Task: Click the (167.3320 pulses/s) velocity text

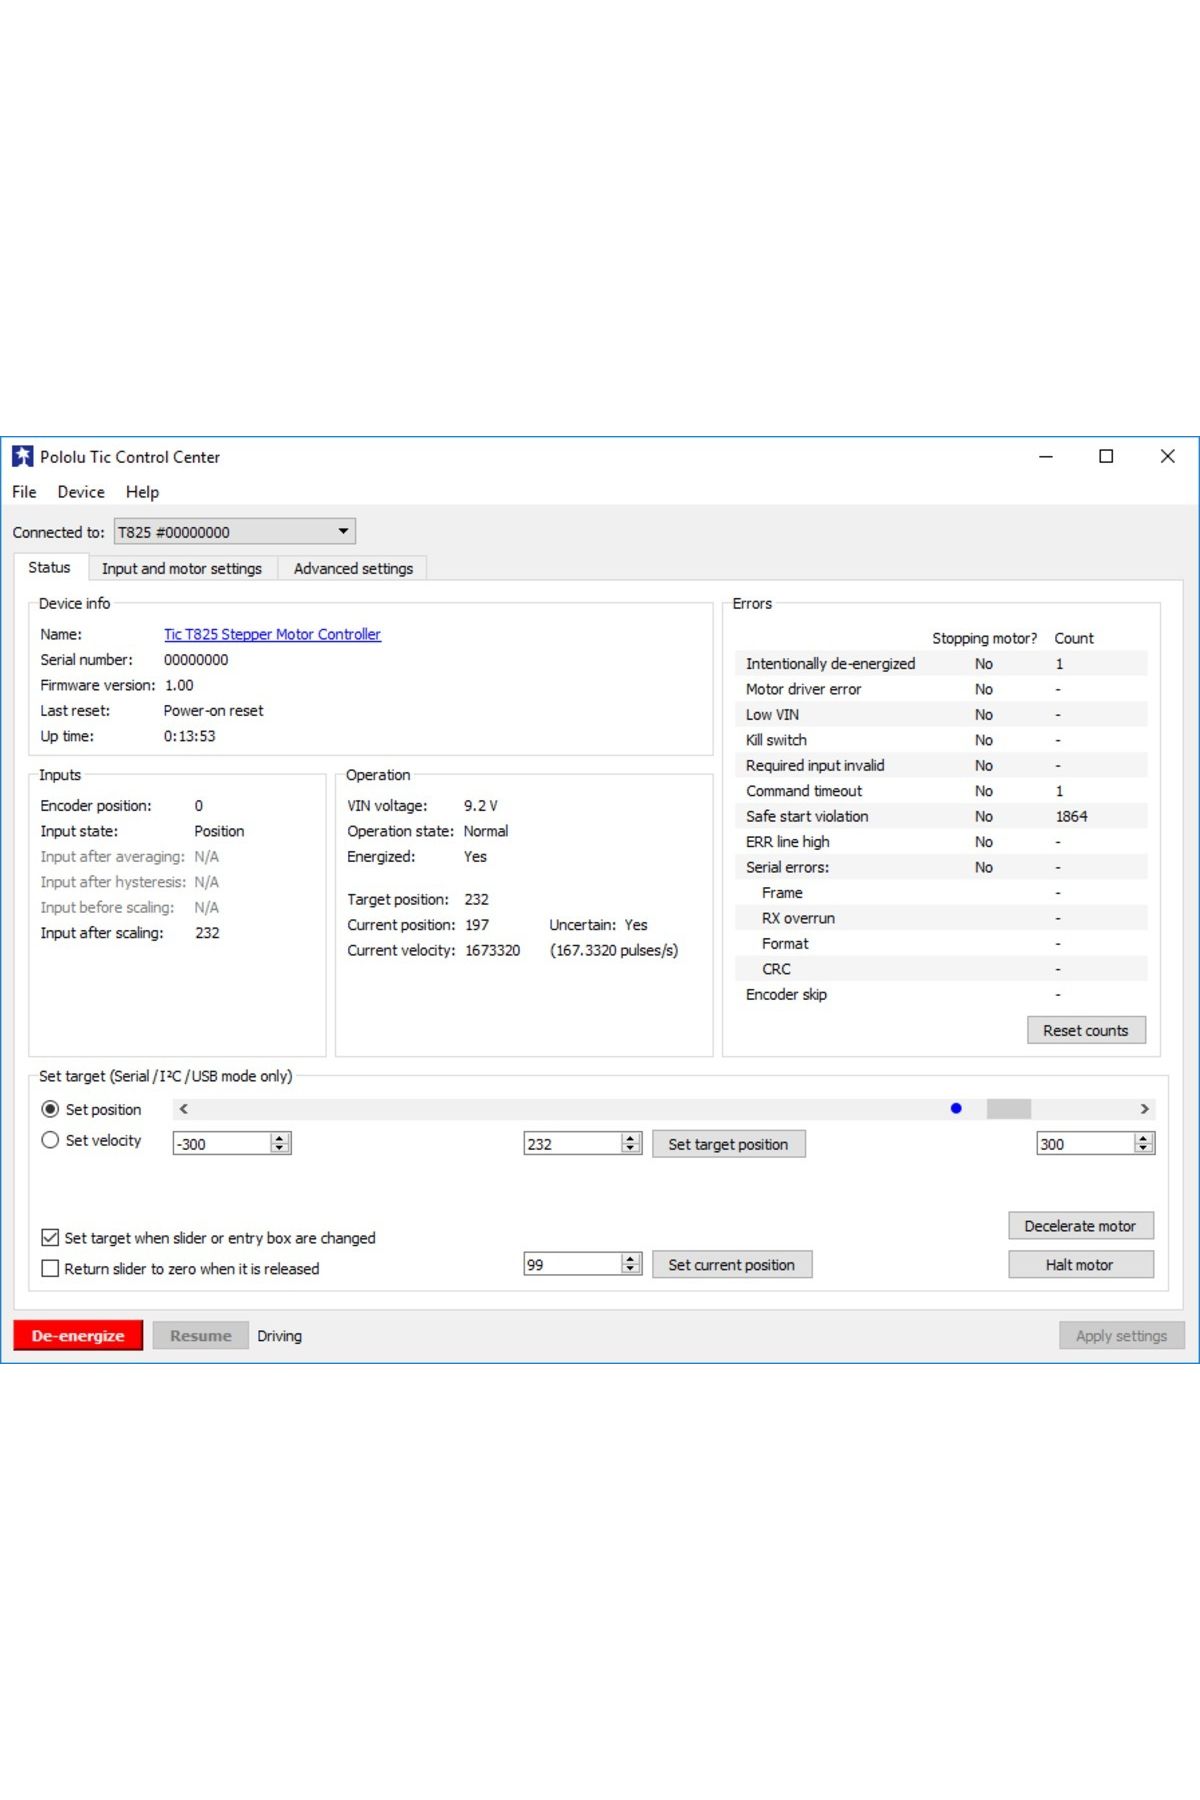Action: (614, 950)
